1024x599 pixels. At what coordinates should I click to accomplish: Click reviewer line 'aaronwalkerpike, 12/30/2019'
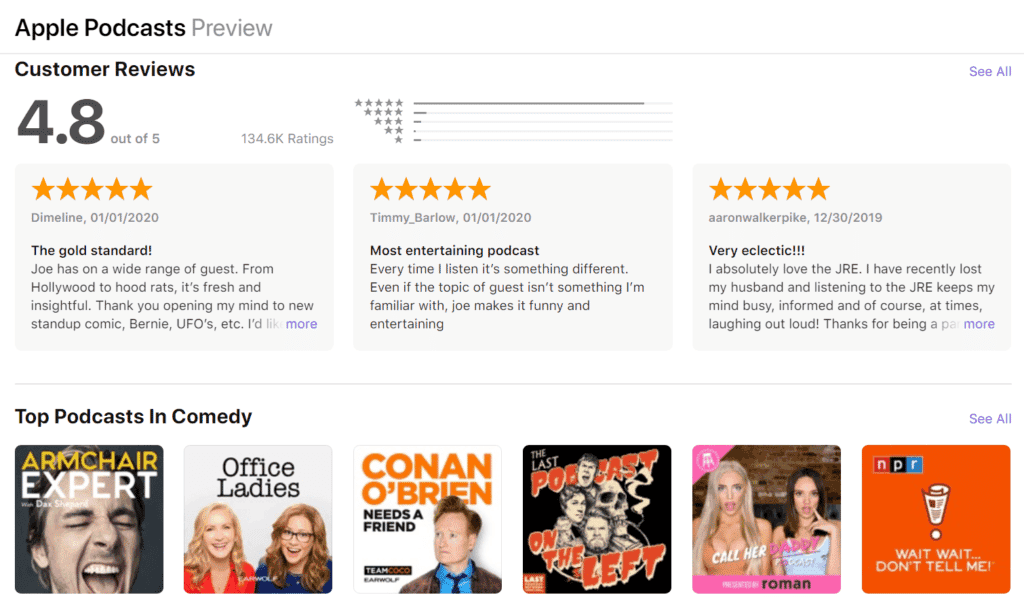pos(795,218)
